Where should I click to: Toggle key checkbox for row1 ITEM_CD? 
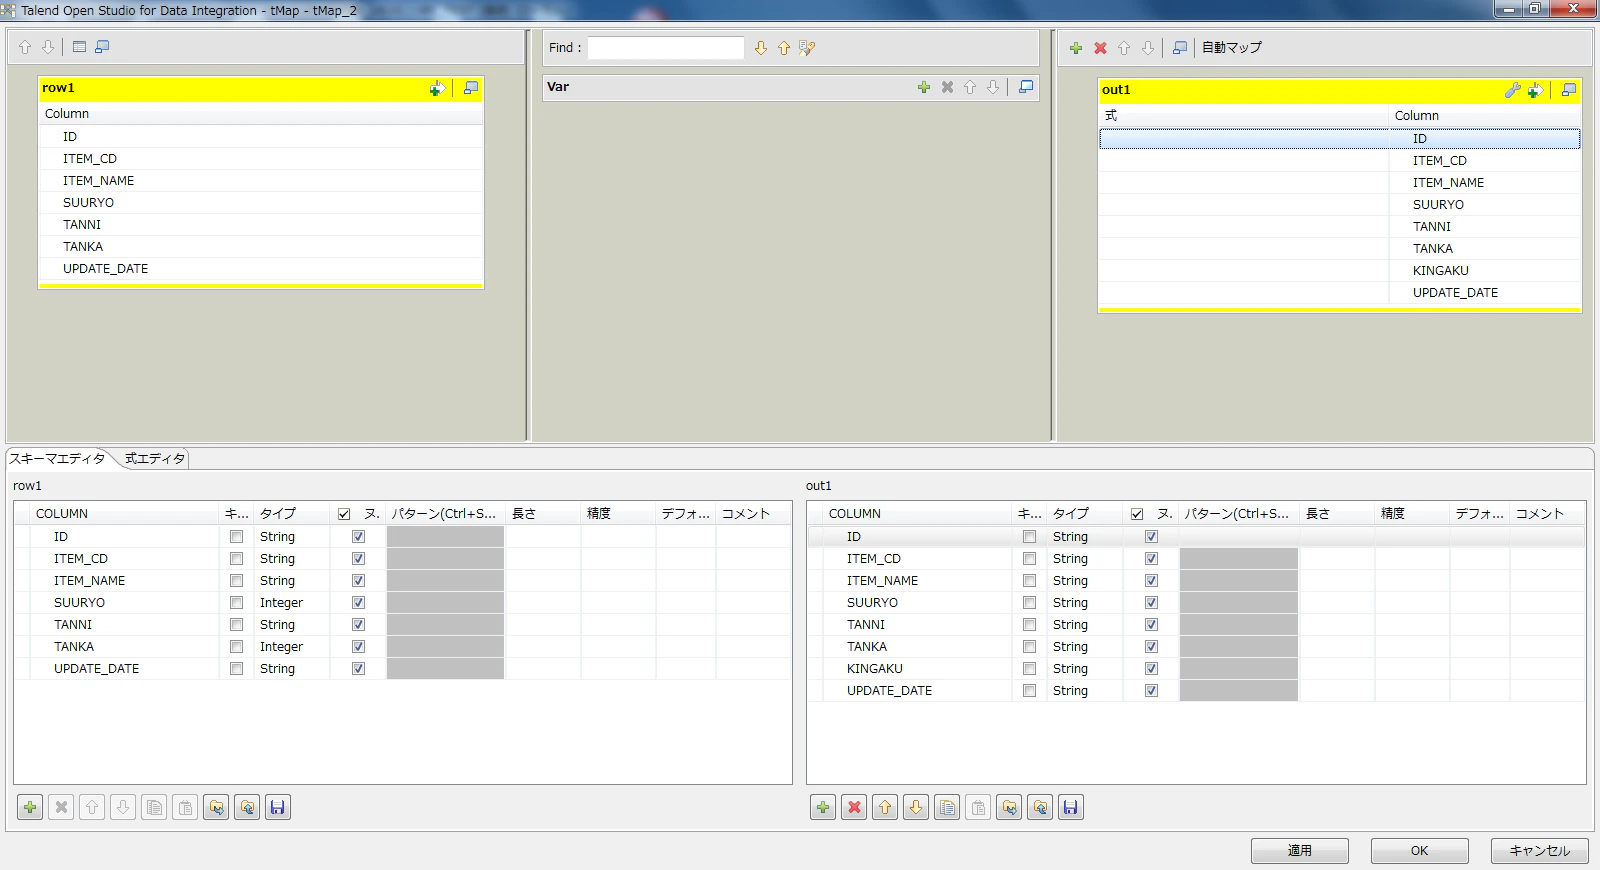click(236, 559)
